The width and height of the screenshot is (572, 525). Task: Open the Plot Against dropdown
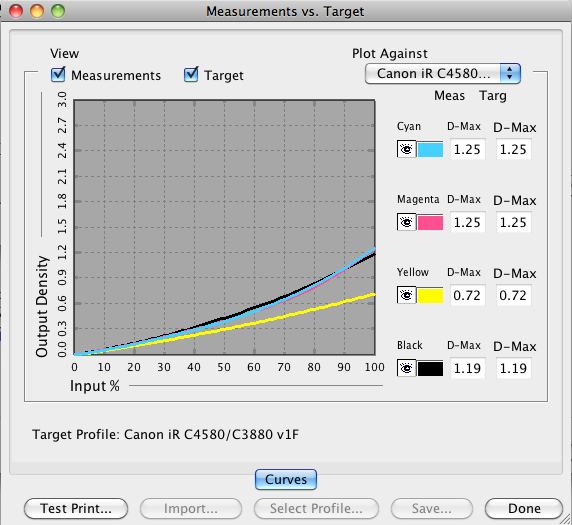(442, 74)
